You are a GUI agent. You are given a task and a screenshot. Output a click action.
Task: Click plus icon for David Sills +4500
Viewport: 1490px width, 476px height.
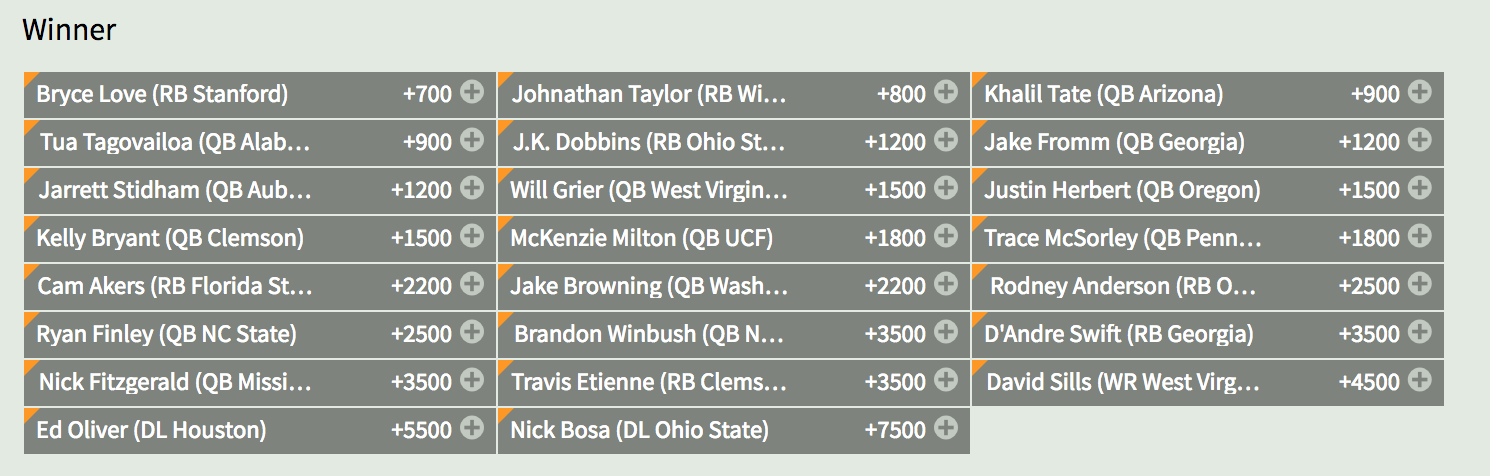1419,381
